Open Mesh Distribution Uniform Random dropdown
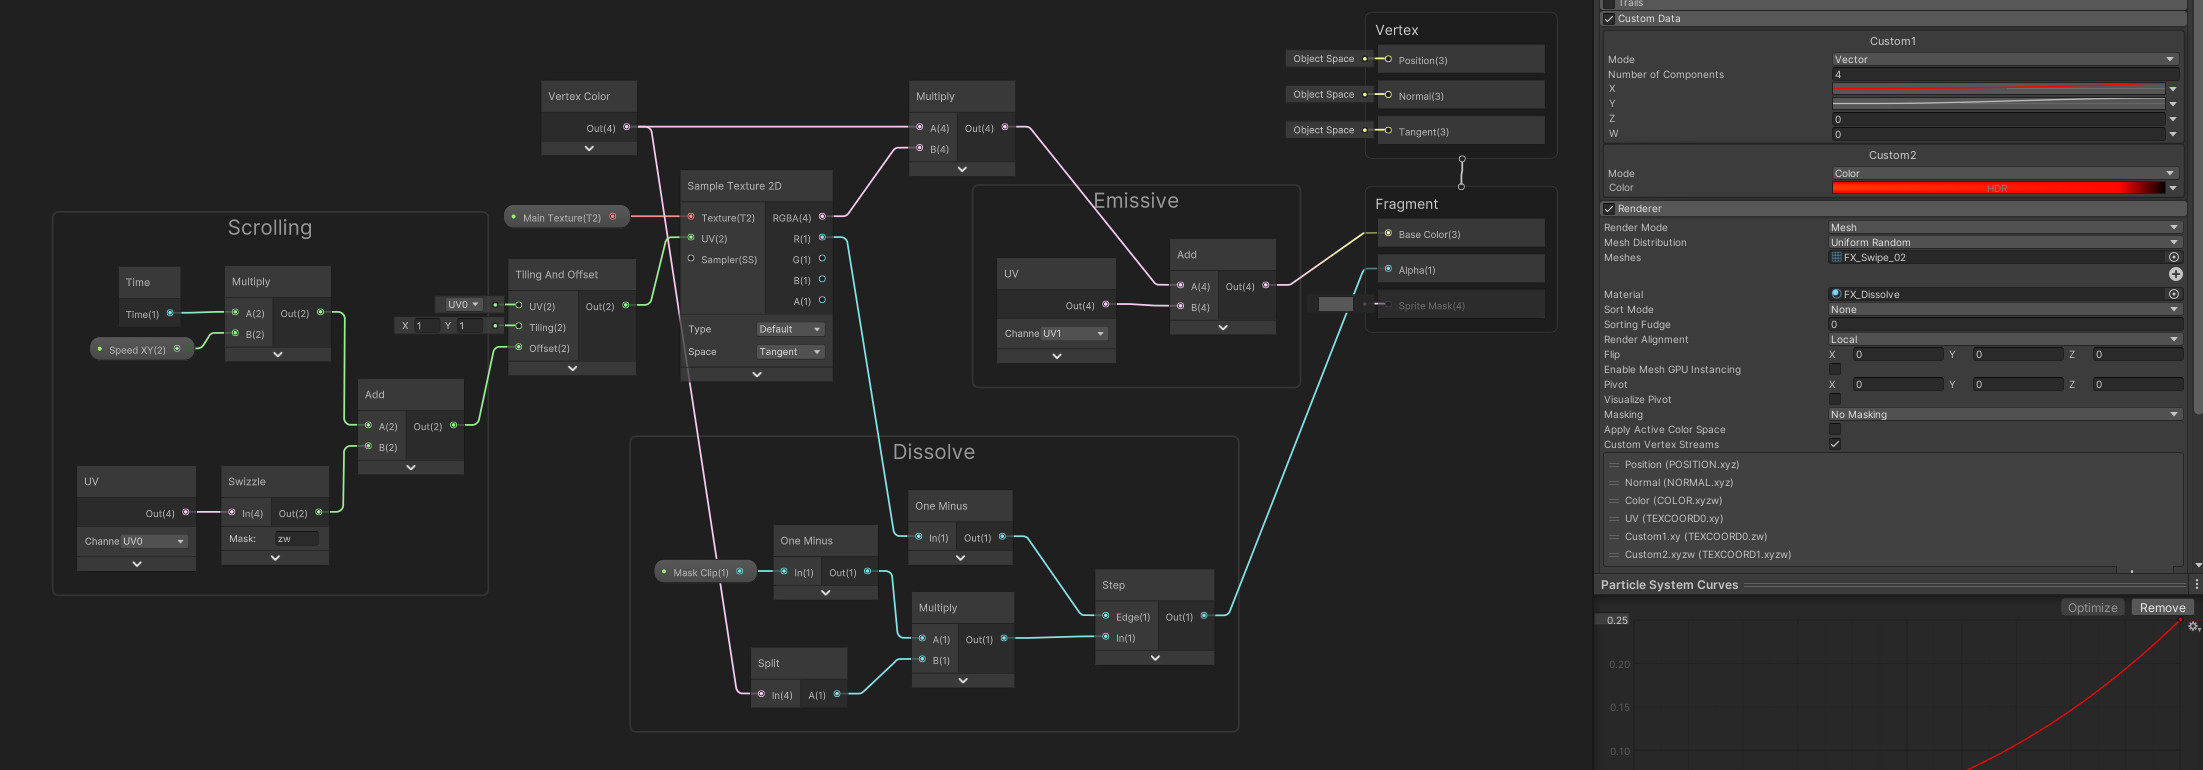The height and width of the screenshot is (770, 2203). click(x=2005, y=242)
